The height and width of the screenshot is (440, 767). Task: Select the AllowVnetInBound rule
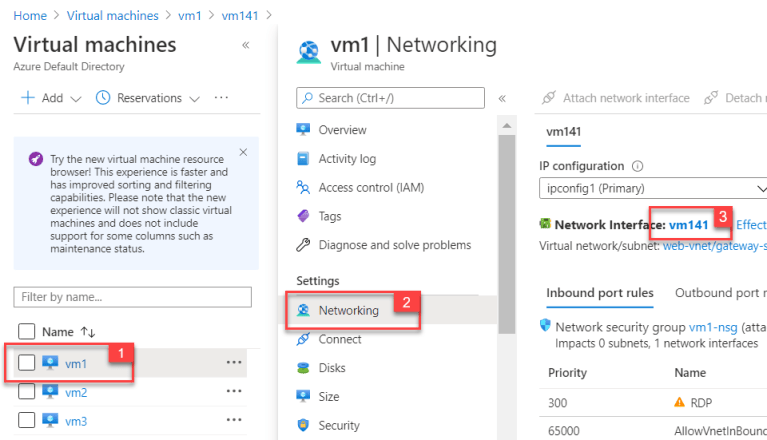click(x=721, y=431)
